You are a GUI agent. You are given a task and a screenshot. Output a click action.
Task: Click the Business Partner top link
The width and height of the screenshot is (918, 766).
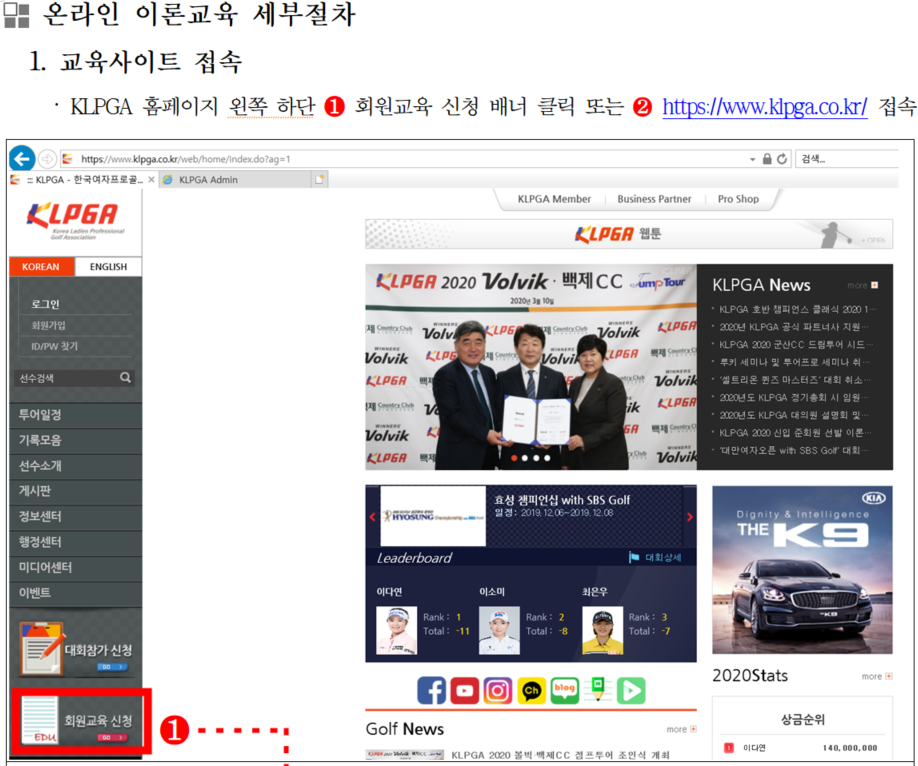pyautogui.click(x=654, y=199)
